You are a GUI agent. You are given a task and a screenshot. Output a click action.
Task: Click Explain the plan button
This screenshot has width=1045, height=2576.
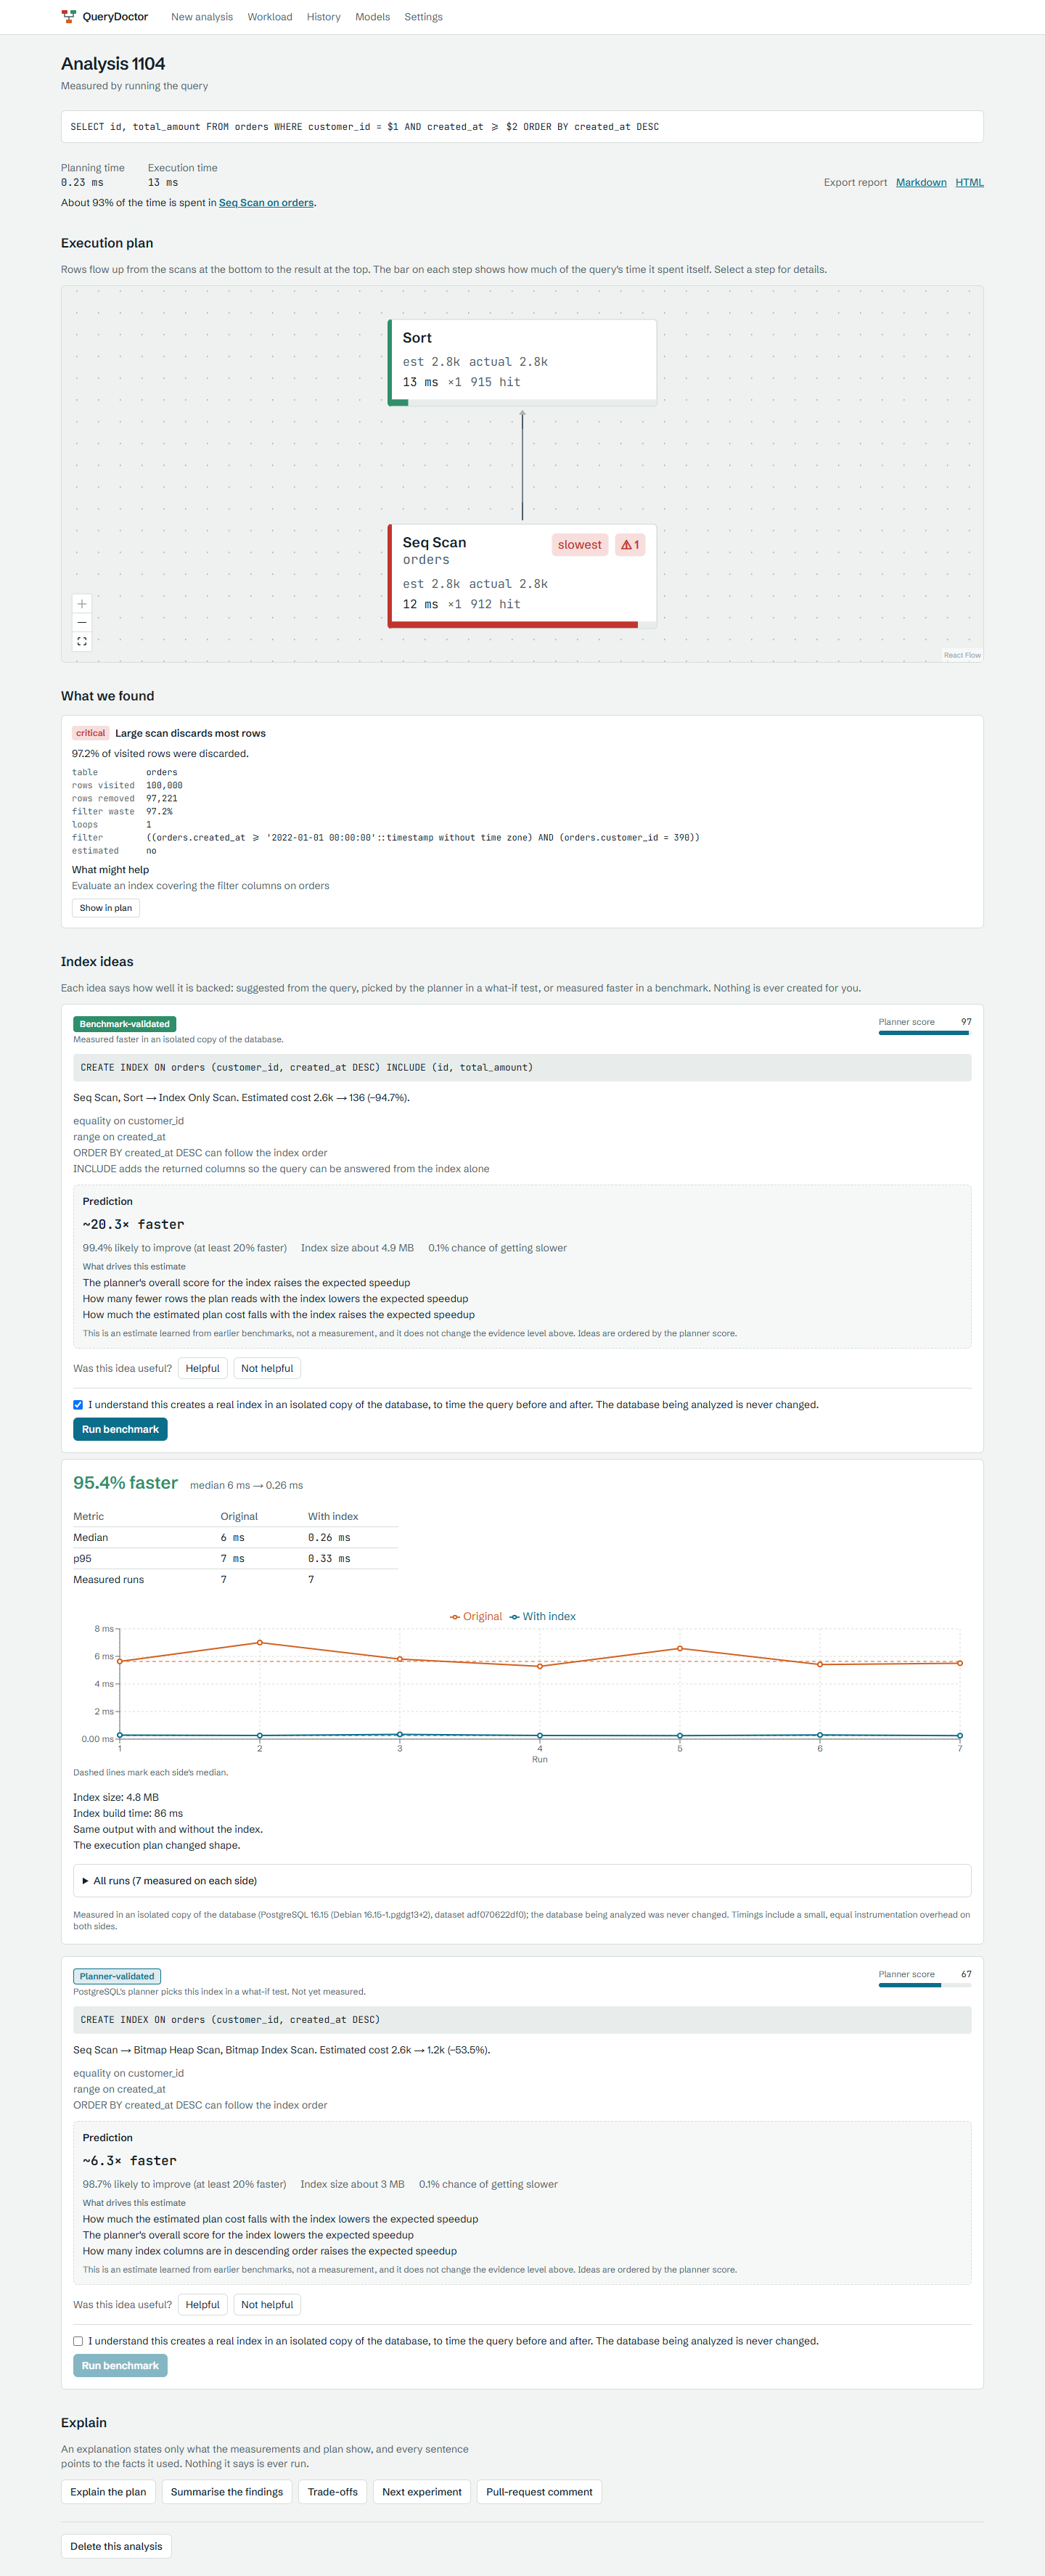[x=108, y=2492]
